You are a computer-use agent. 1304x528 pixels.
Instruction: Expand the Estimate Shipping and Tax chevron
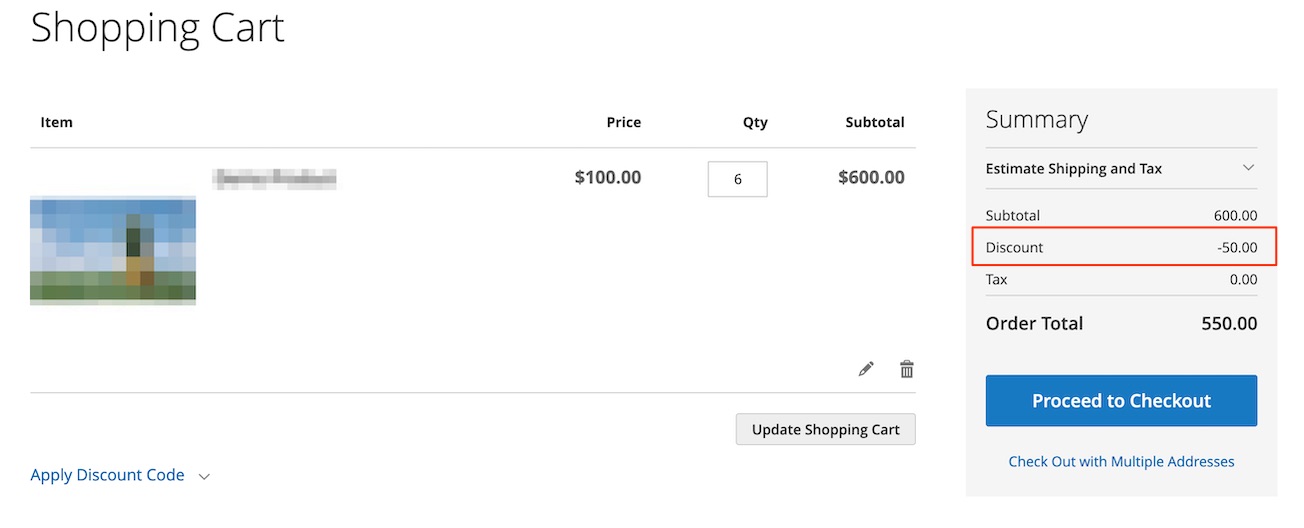point(1248,168)
